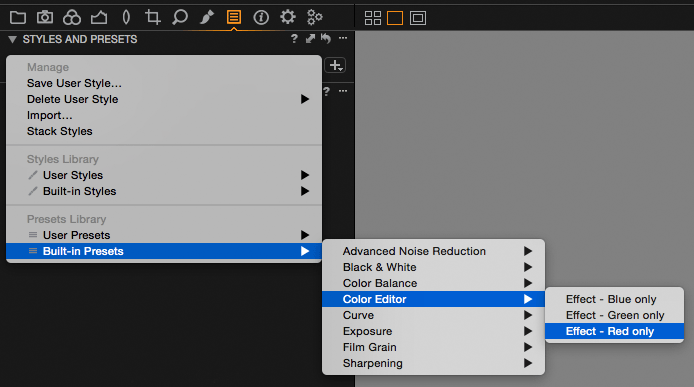
Task: Expand the User Presets submenu
Action: click(x=164, y=235)
